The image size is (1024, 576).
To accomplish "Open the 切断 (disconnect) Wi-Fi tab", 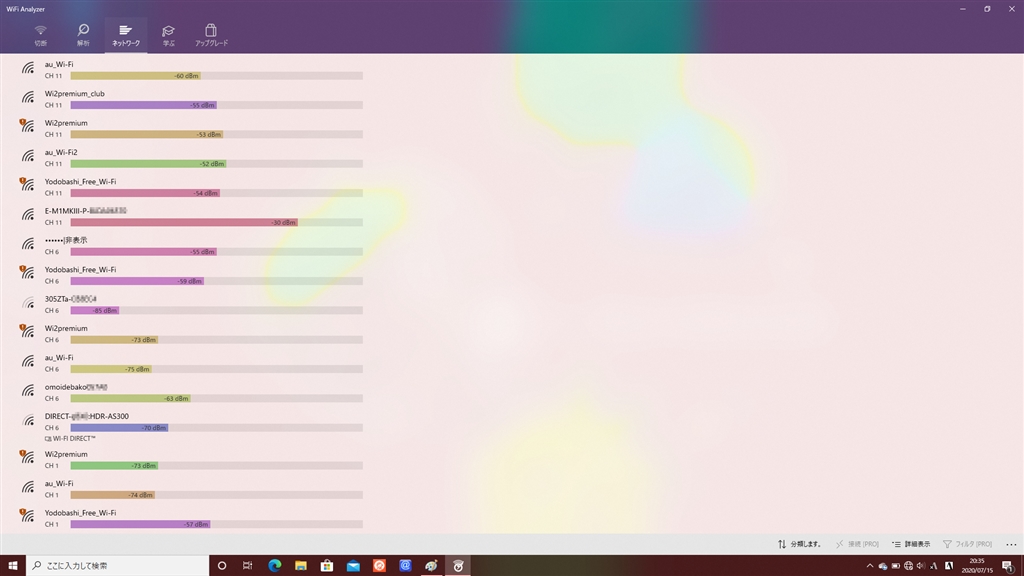I will (x=40, y=35).
